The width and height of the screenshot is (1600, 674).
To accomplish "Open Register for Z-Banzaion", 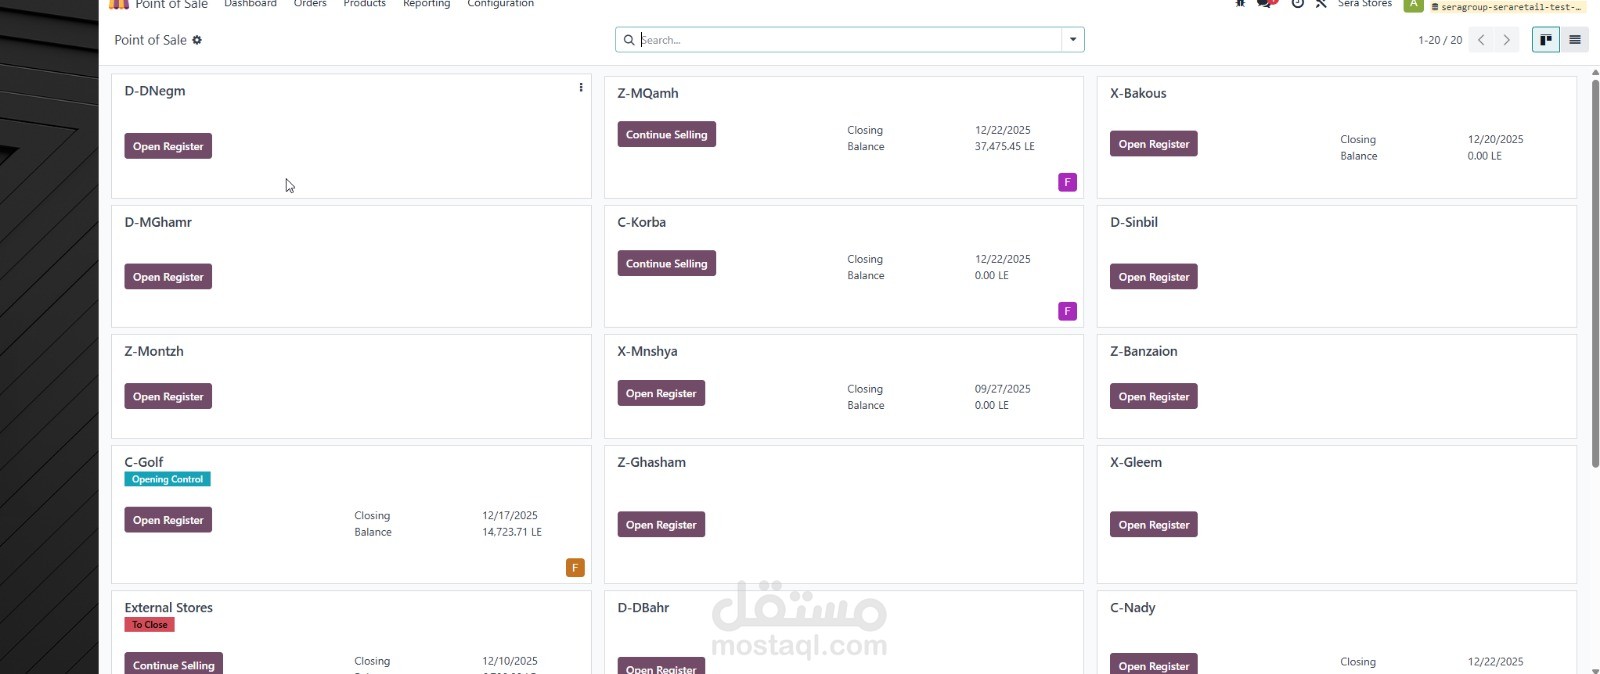I will (x=1154, y=397).
